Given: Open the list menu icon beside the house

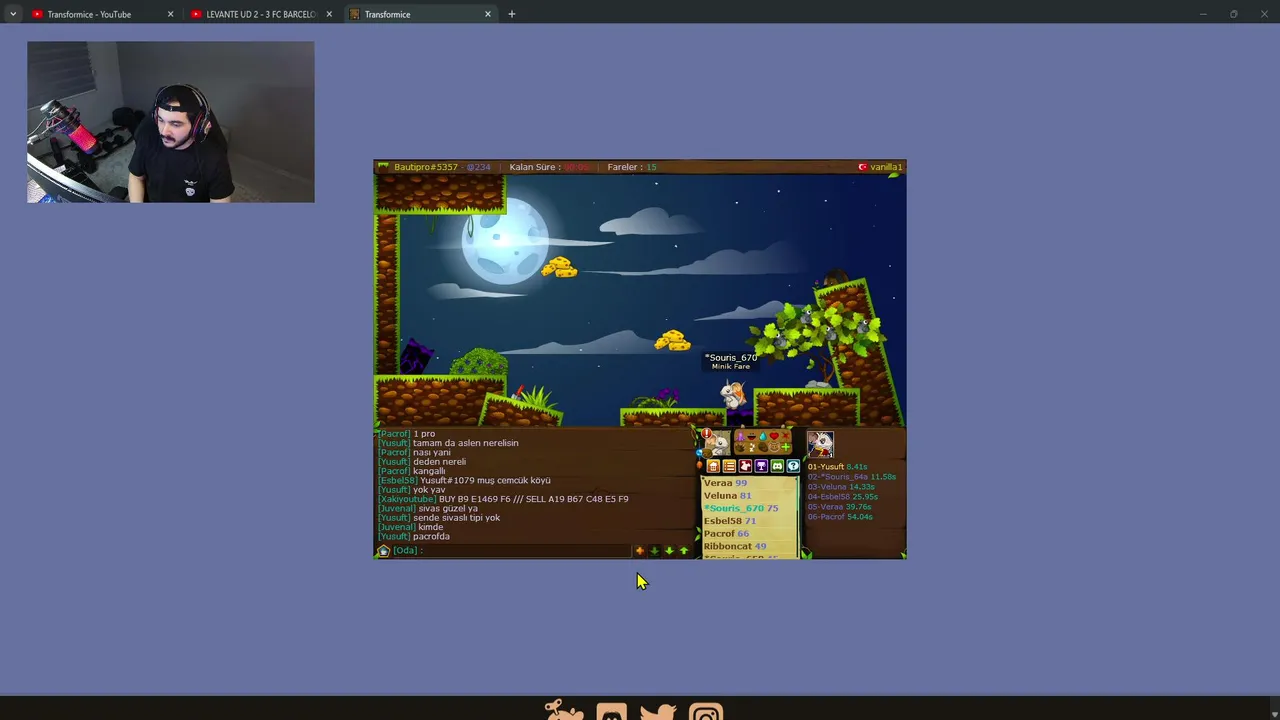Looking at the screenshot, I should tap(729, 466).
